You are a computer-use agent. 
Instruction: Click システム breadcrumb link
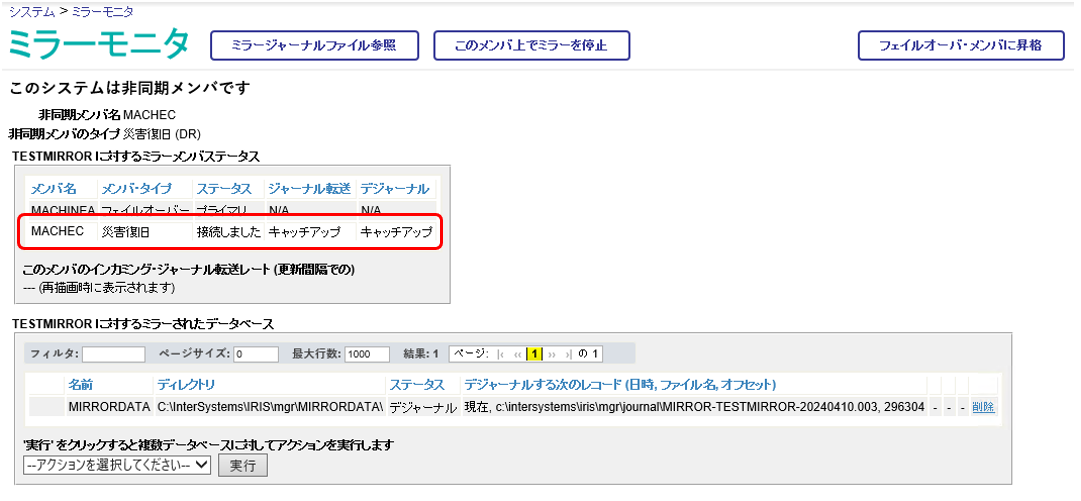30,11
